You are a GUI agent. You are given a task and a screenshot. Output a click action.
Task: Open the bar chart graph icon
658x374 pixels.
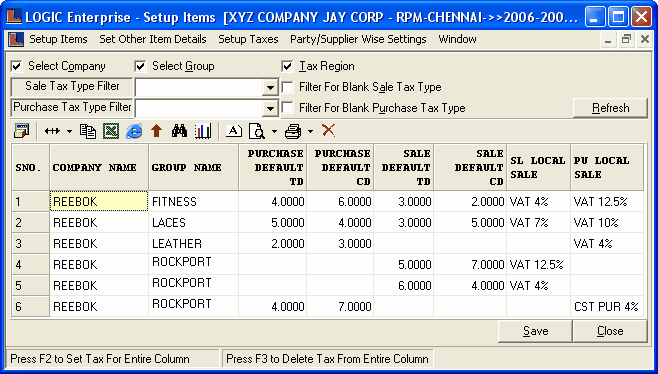pyautogui.click(x=203, y=131)
